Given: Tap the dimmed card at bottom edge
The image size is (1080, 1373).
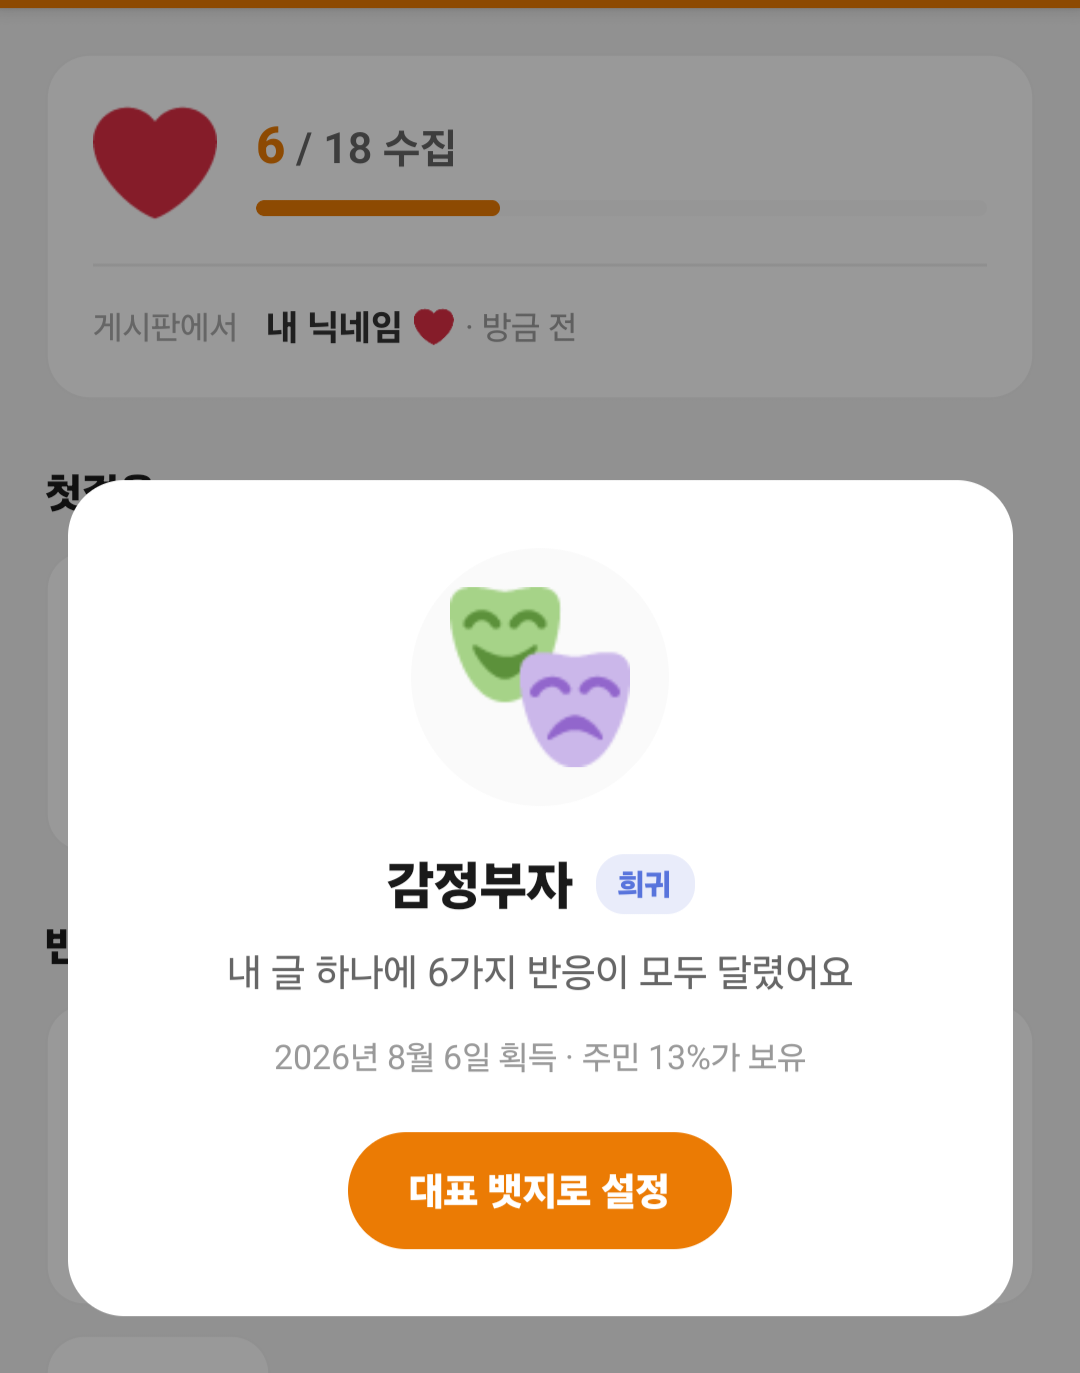Looking at the screenshot, I should point(158,1355).
